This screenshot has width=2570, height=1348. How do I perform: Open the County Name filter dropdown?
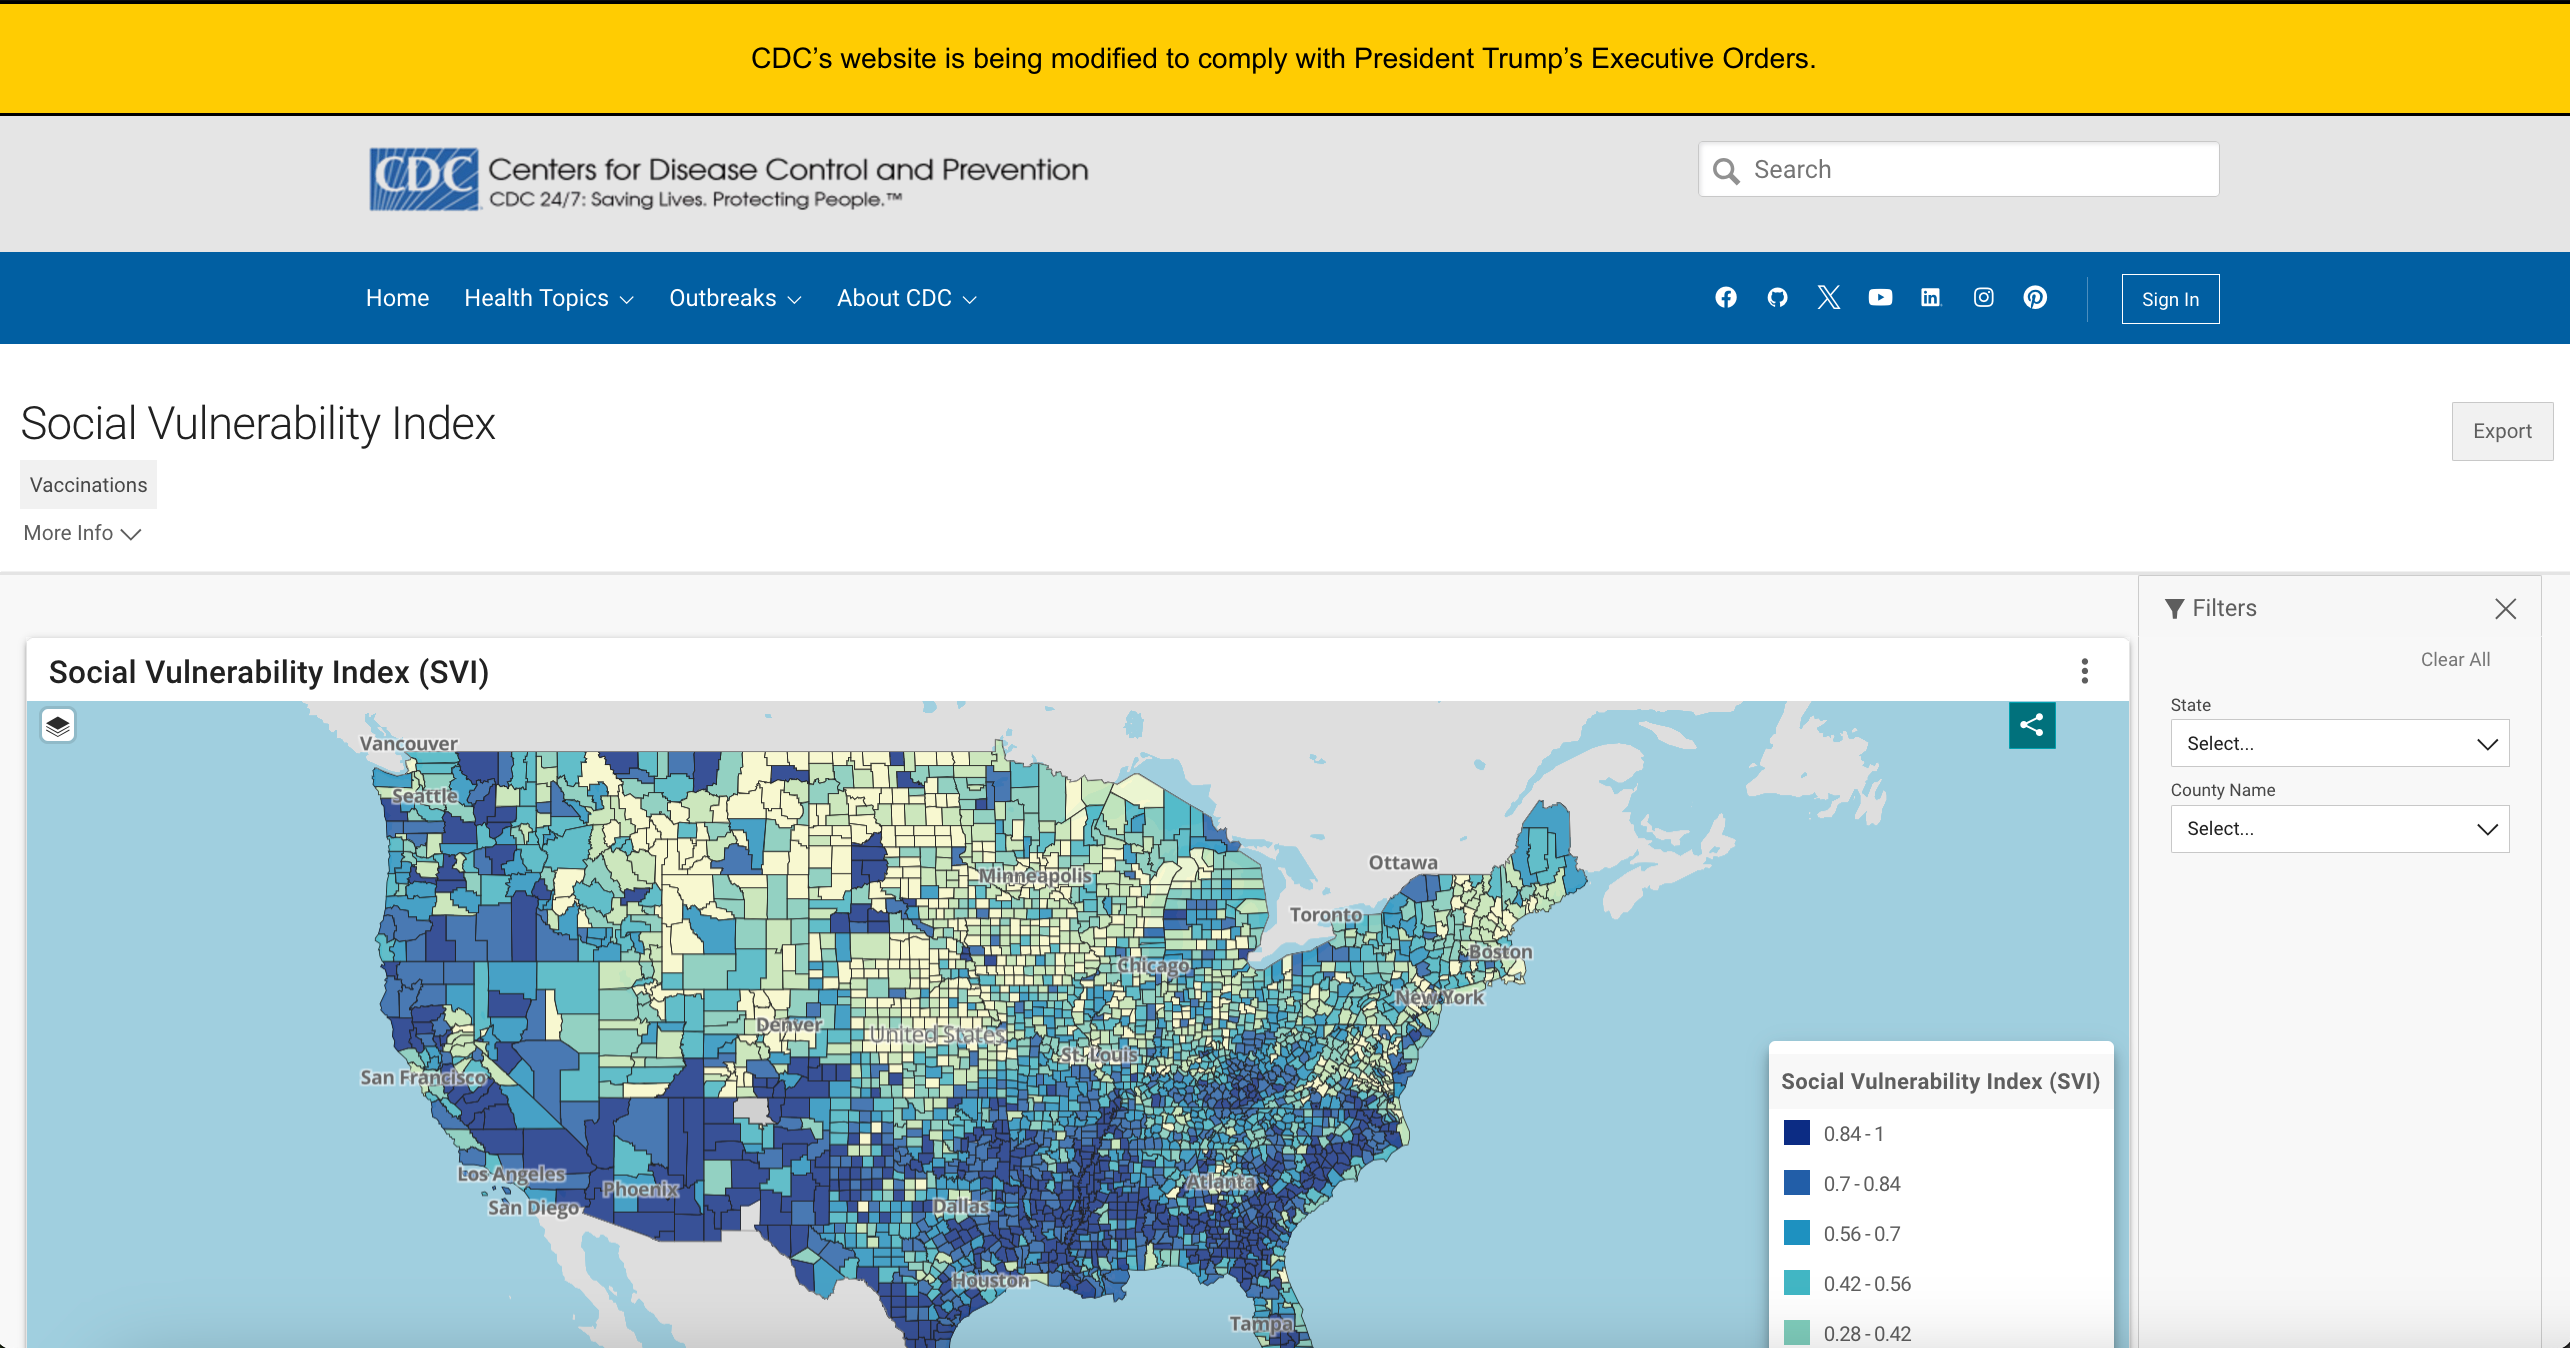click(x=2340, y=829)
